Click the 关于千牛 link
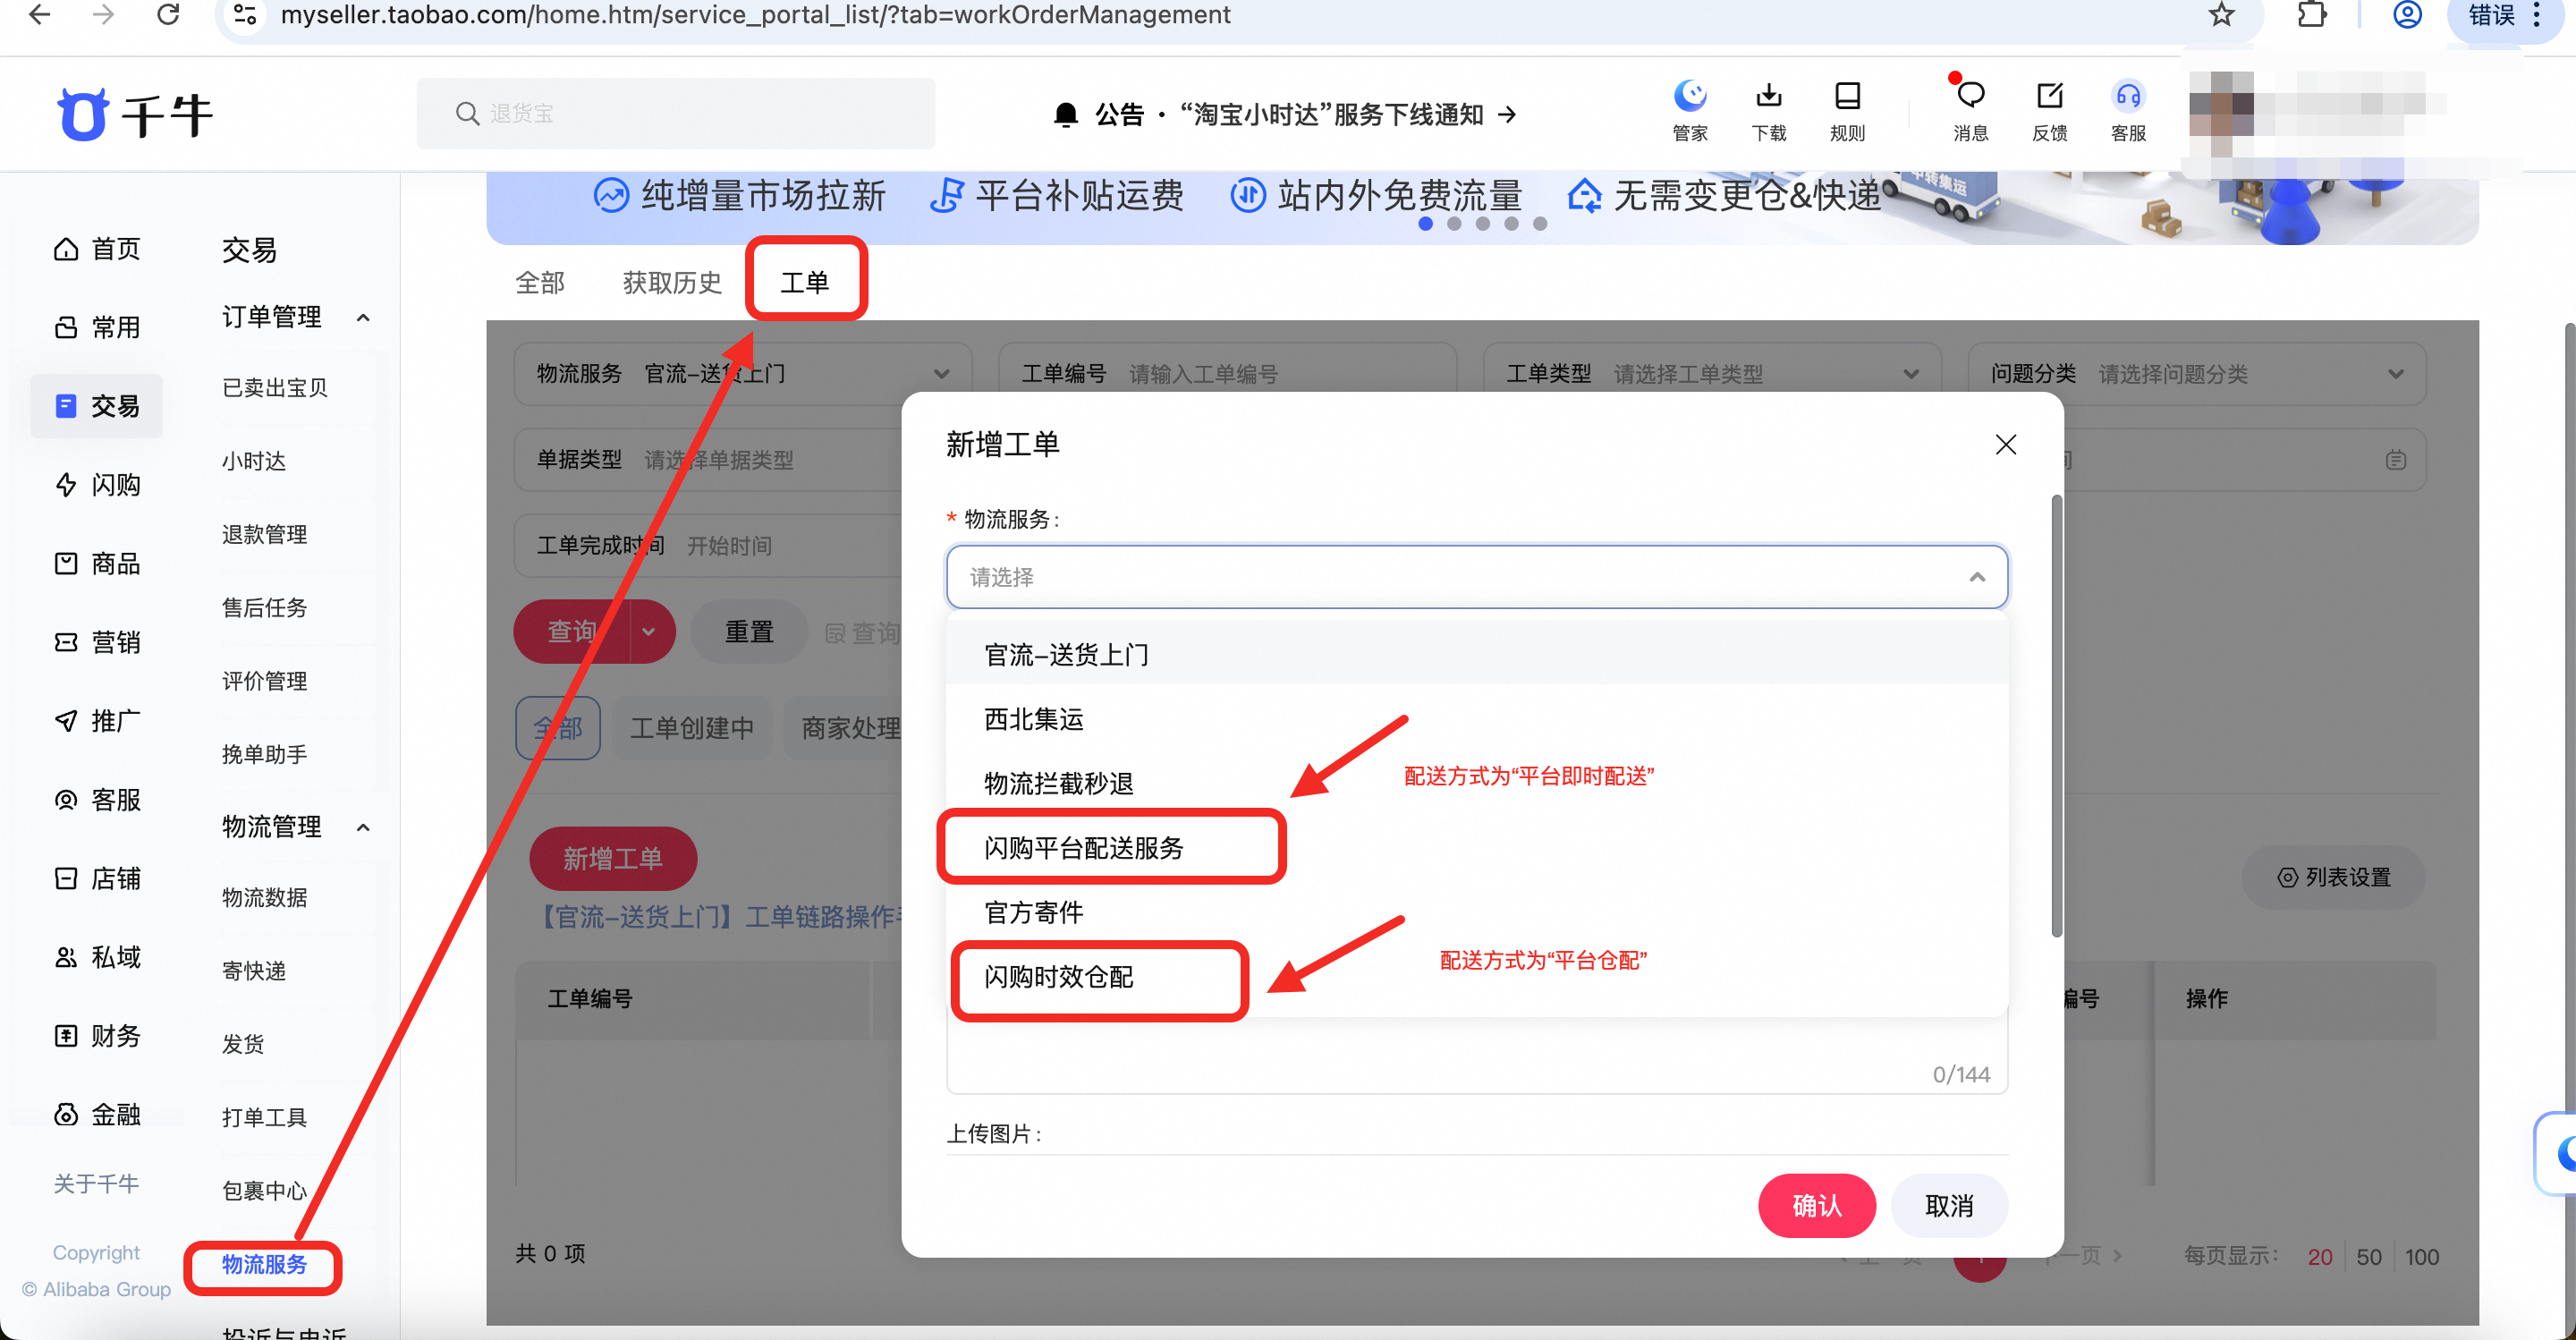This screenshot has height=1340, width=2576. [95, 1183]
